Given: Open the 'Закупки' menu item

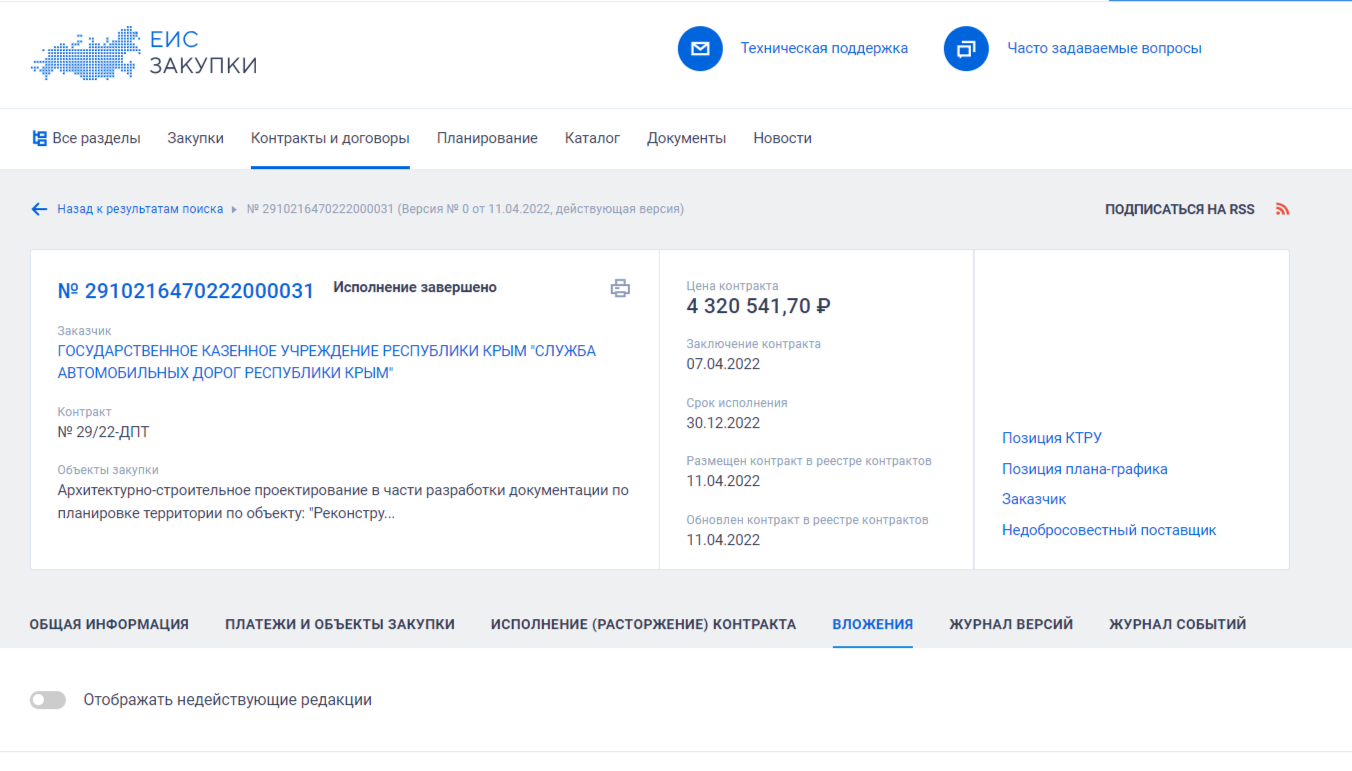Looking at the screenshot, I should click(x=195, y=139).
